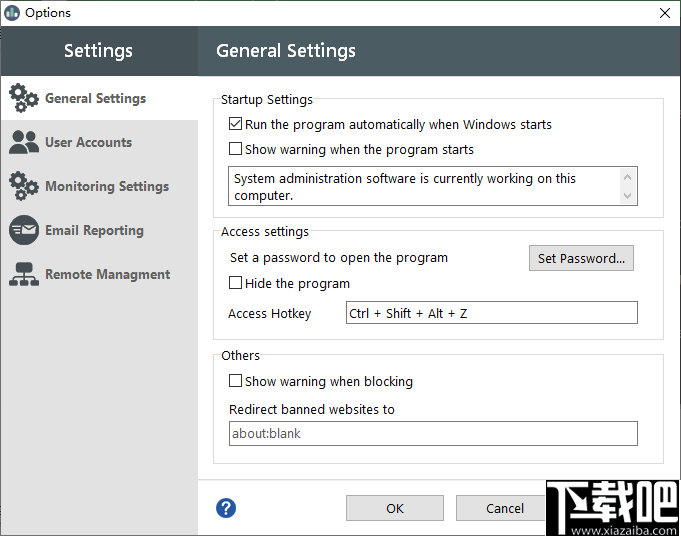This screenshot has width=681, height=536.
Task: Confirm settings with the OK button
Action: (x=395, y=508)
